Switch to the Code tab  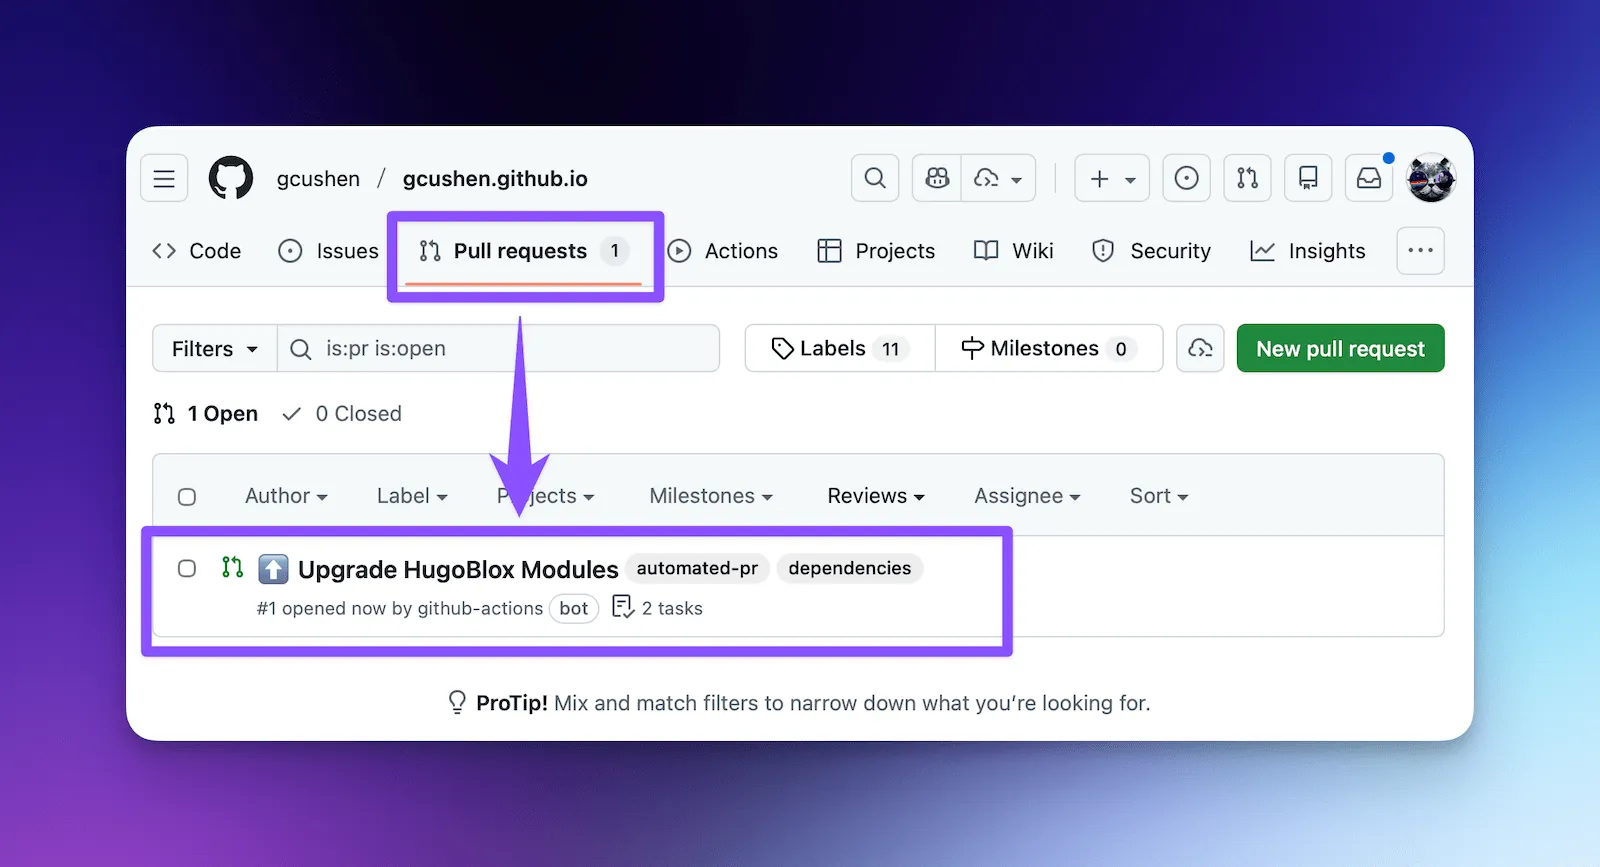(x=197, y=251)
